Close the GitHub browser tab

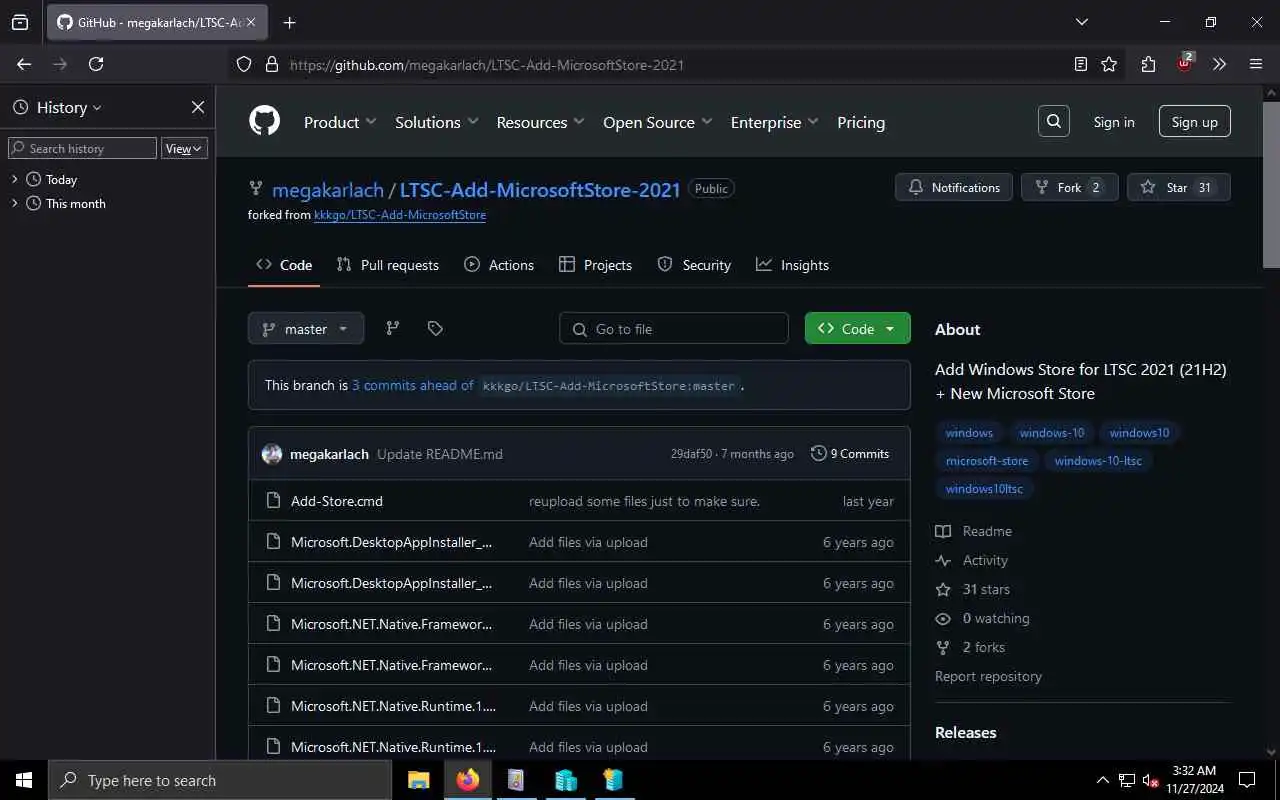250,22
